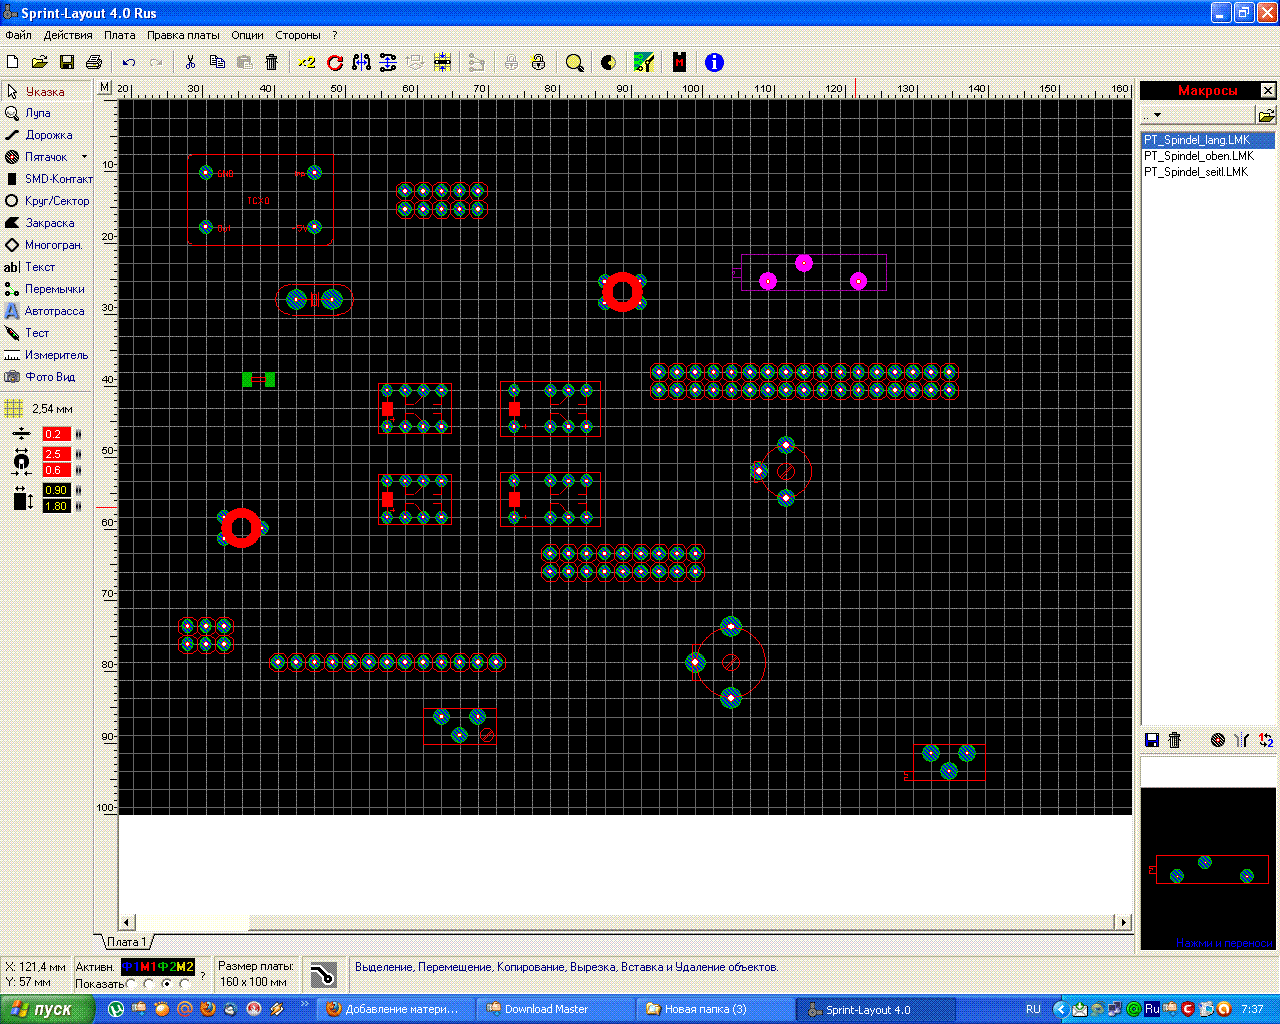
Task: Open a layout file from disk
Action: pos(40,62)
